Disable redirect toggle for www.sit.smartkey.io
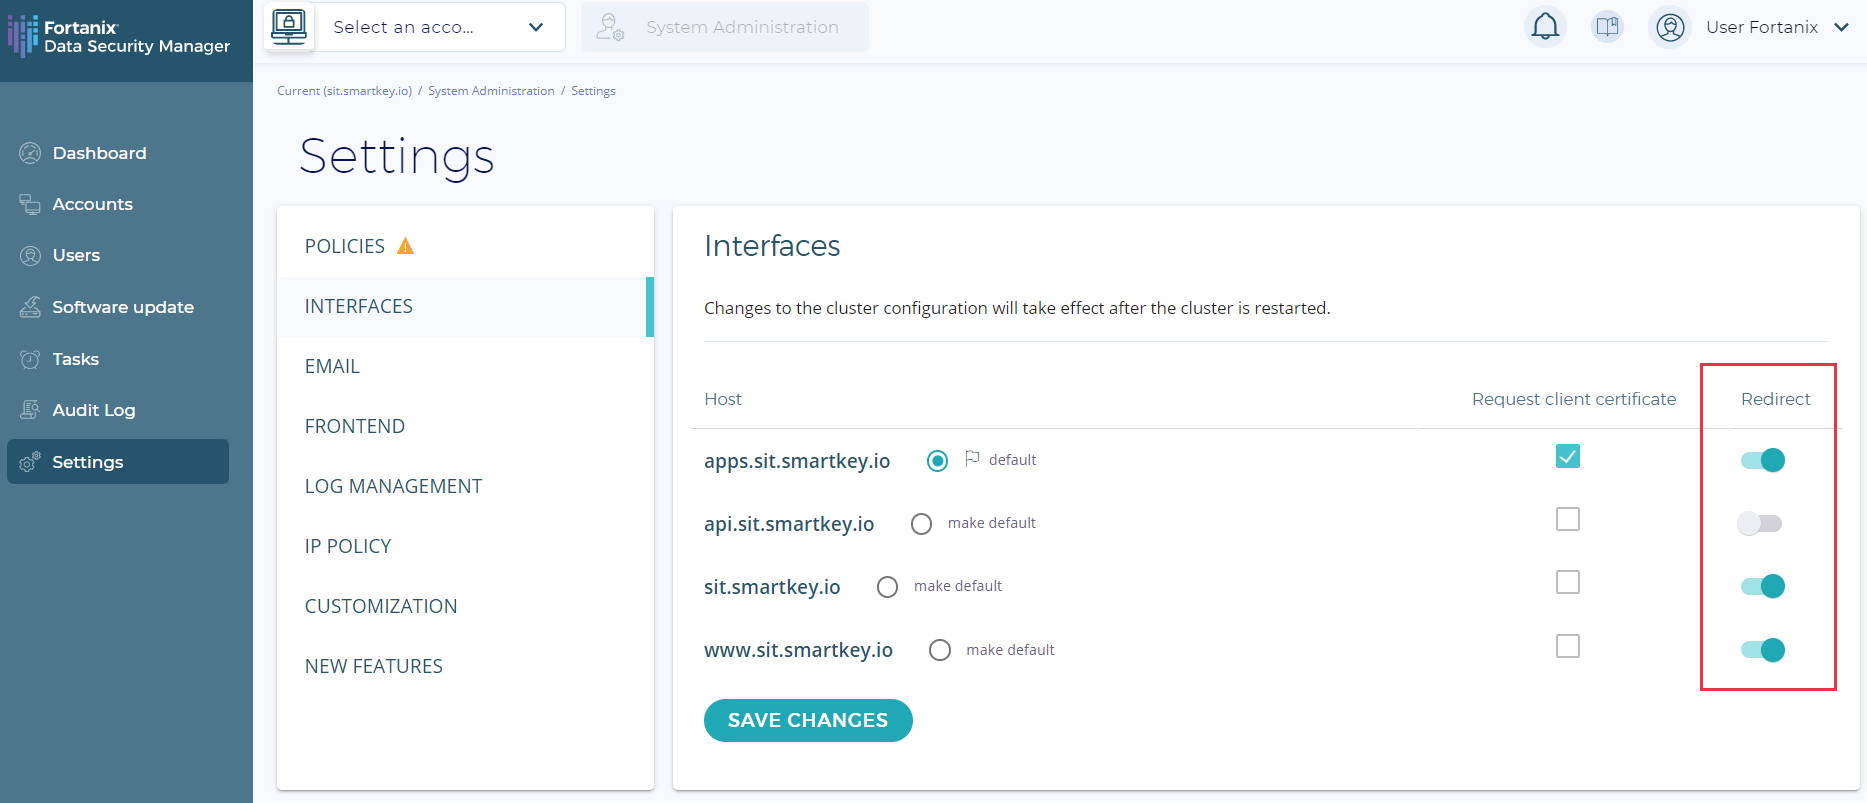 [x=1762, y=650]
